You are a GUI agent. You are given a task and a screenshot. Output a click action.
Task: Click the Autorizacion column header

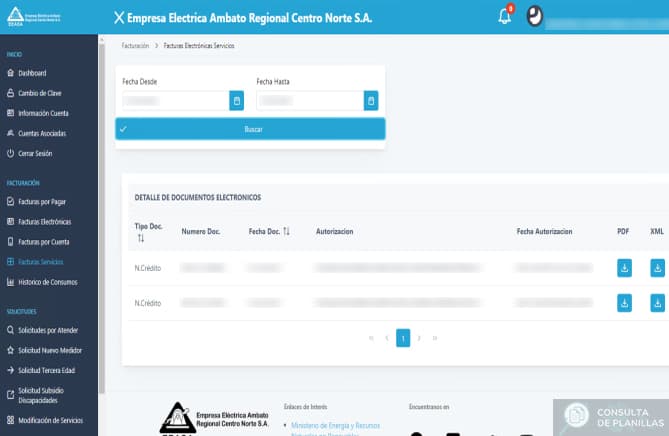point(334,231)
